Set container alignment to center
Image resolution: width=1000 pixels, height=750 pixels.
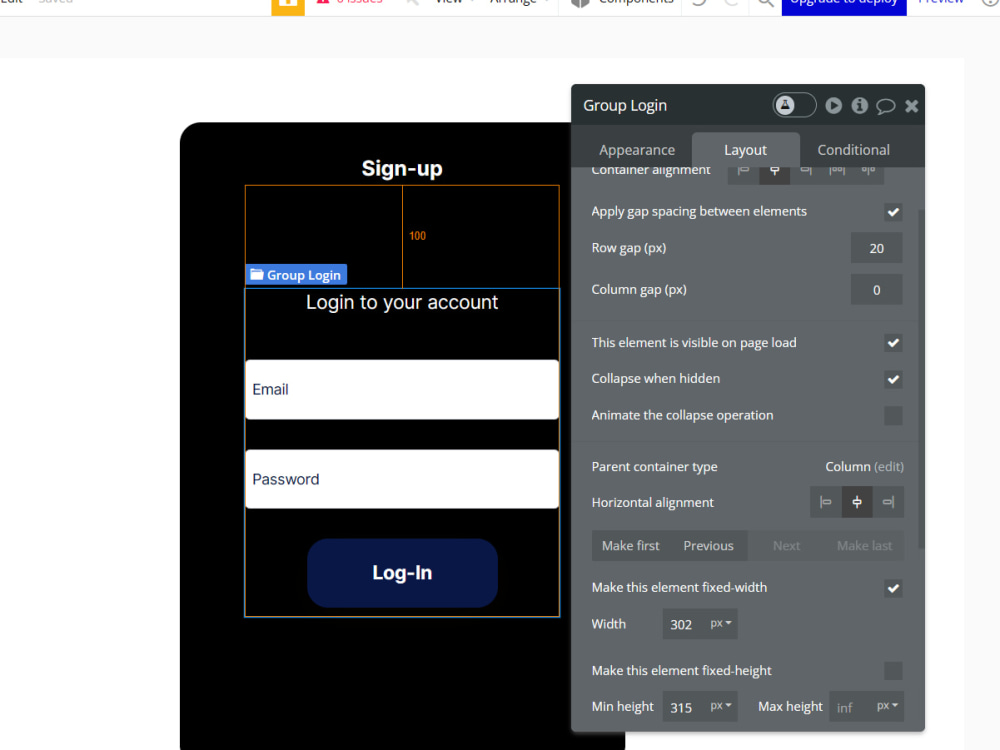[774, 173]
